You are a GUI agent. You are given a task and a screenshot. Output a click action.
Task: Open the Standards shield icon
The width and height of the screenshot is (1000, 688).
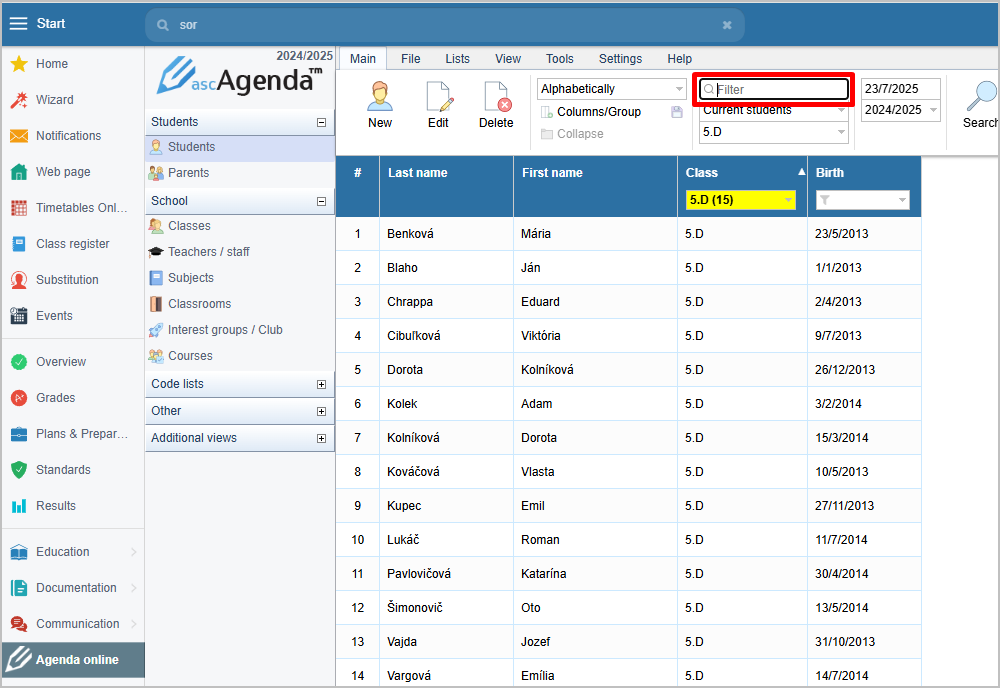(19, 470)
